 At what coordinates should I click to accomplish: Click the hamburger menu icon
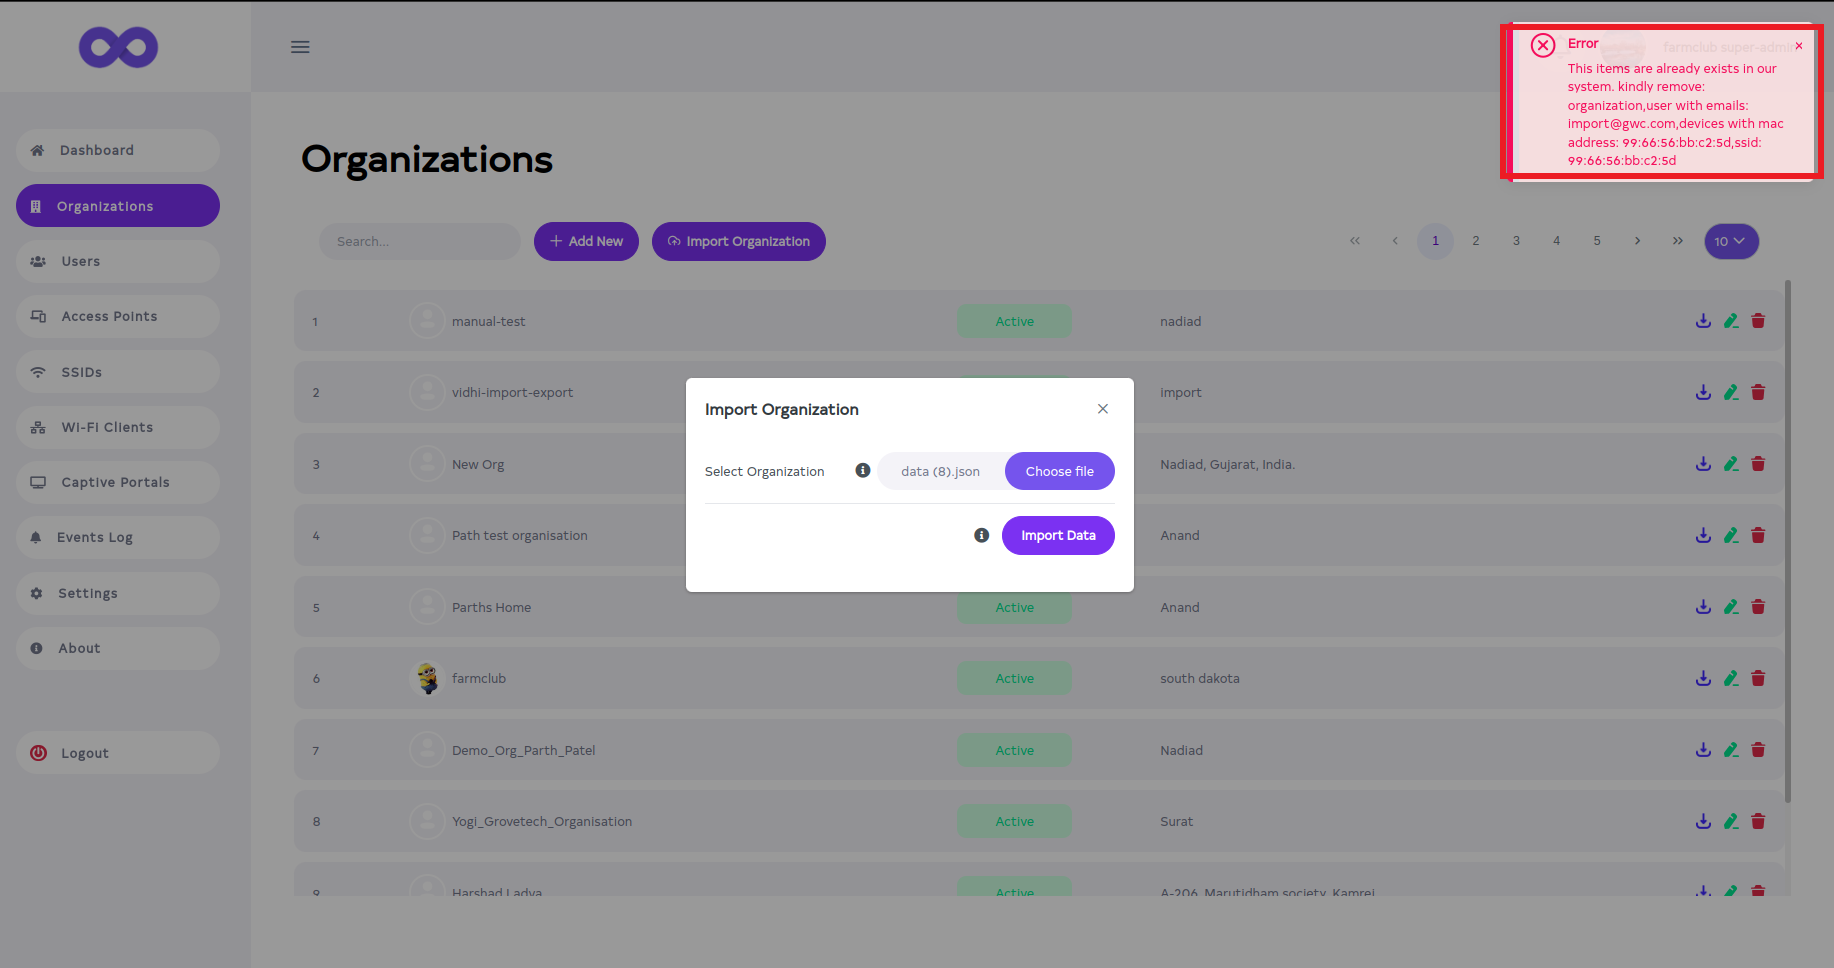[x=300, y=47]
